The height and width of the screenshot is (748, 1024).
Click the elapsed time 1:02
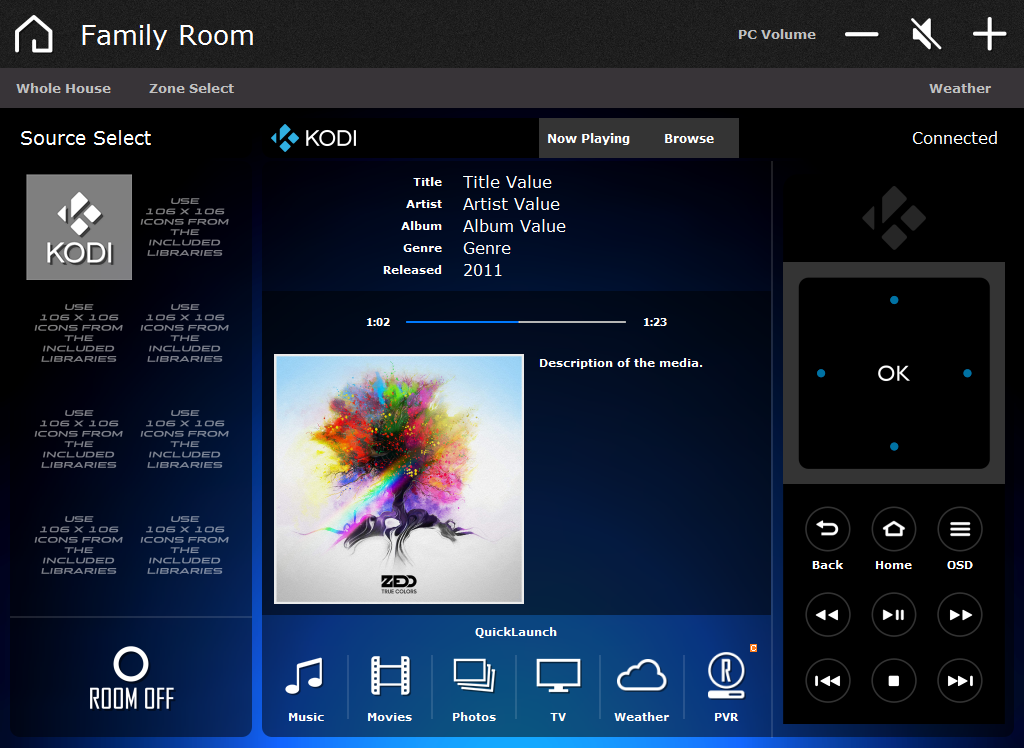tap(378, 322)
